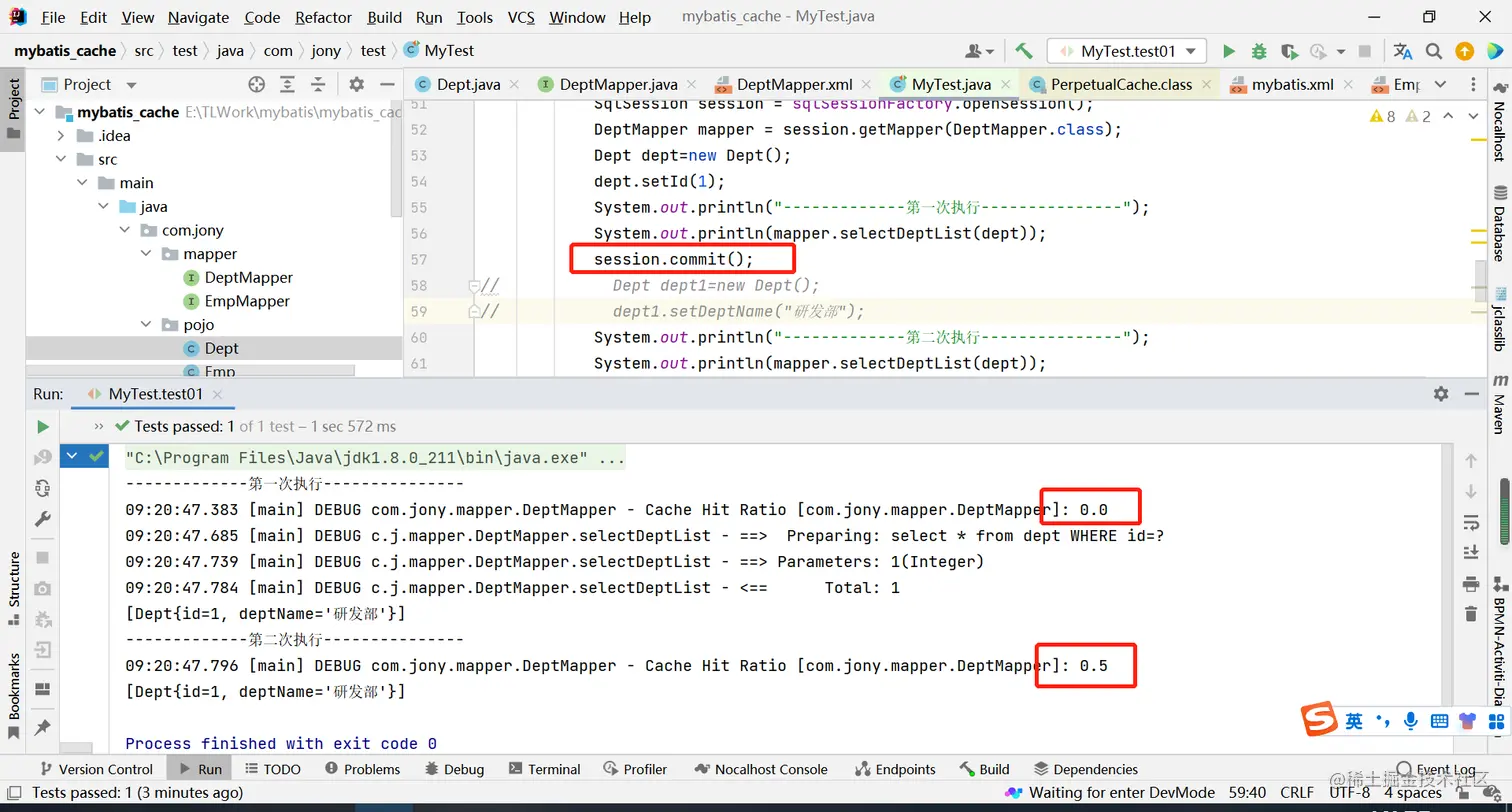Viewport: 1512px width, 812px height.
Task: Open the MyTest.test01 run configuration dropdown
Action: point(1127,51)
